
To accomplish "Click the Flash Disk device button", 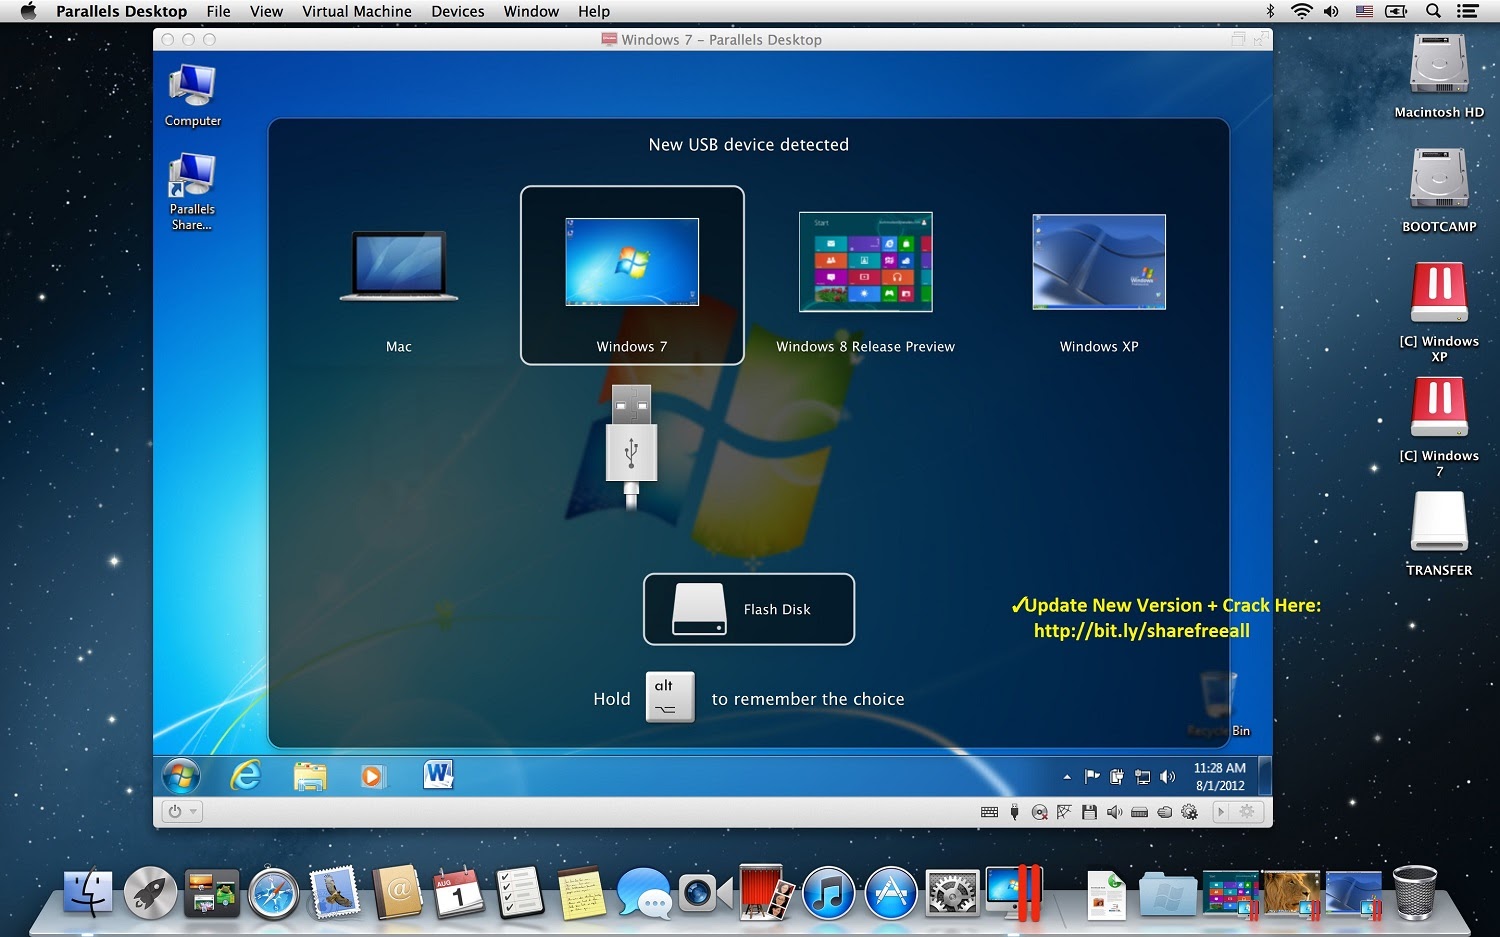I will [x=749, y=609].
